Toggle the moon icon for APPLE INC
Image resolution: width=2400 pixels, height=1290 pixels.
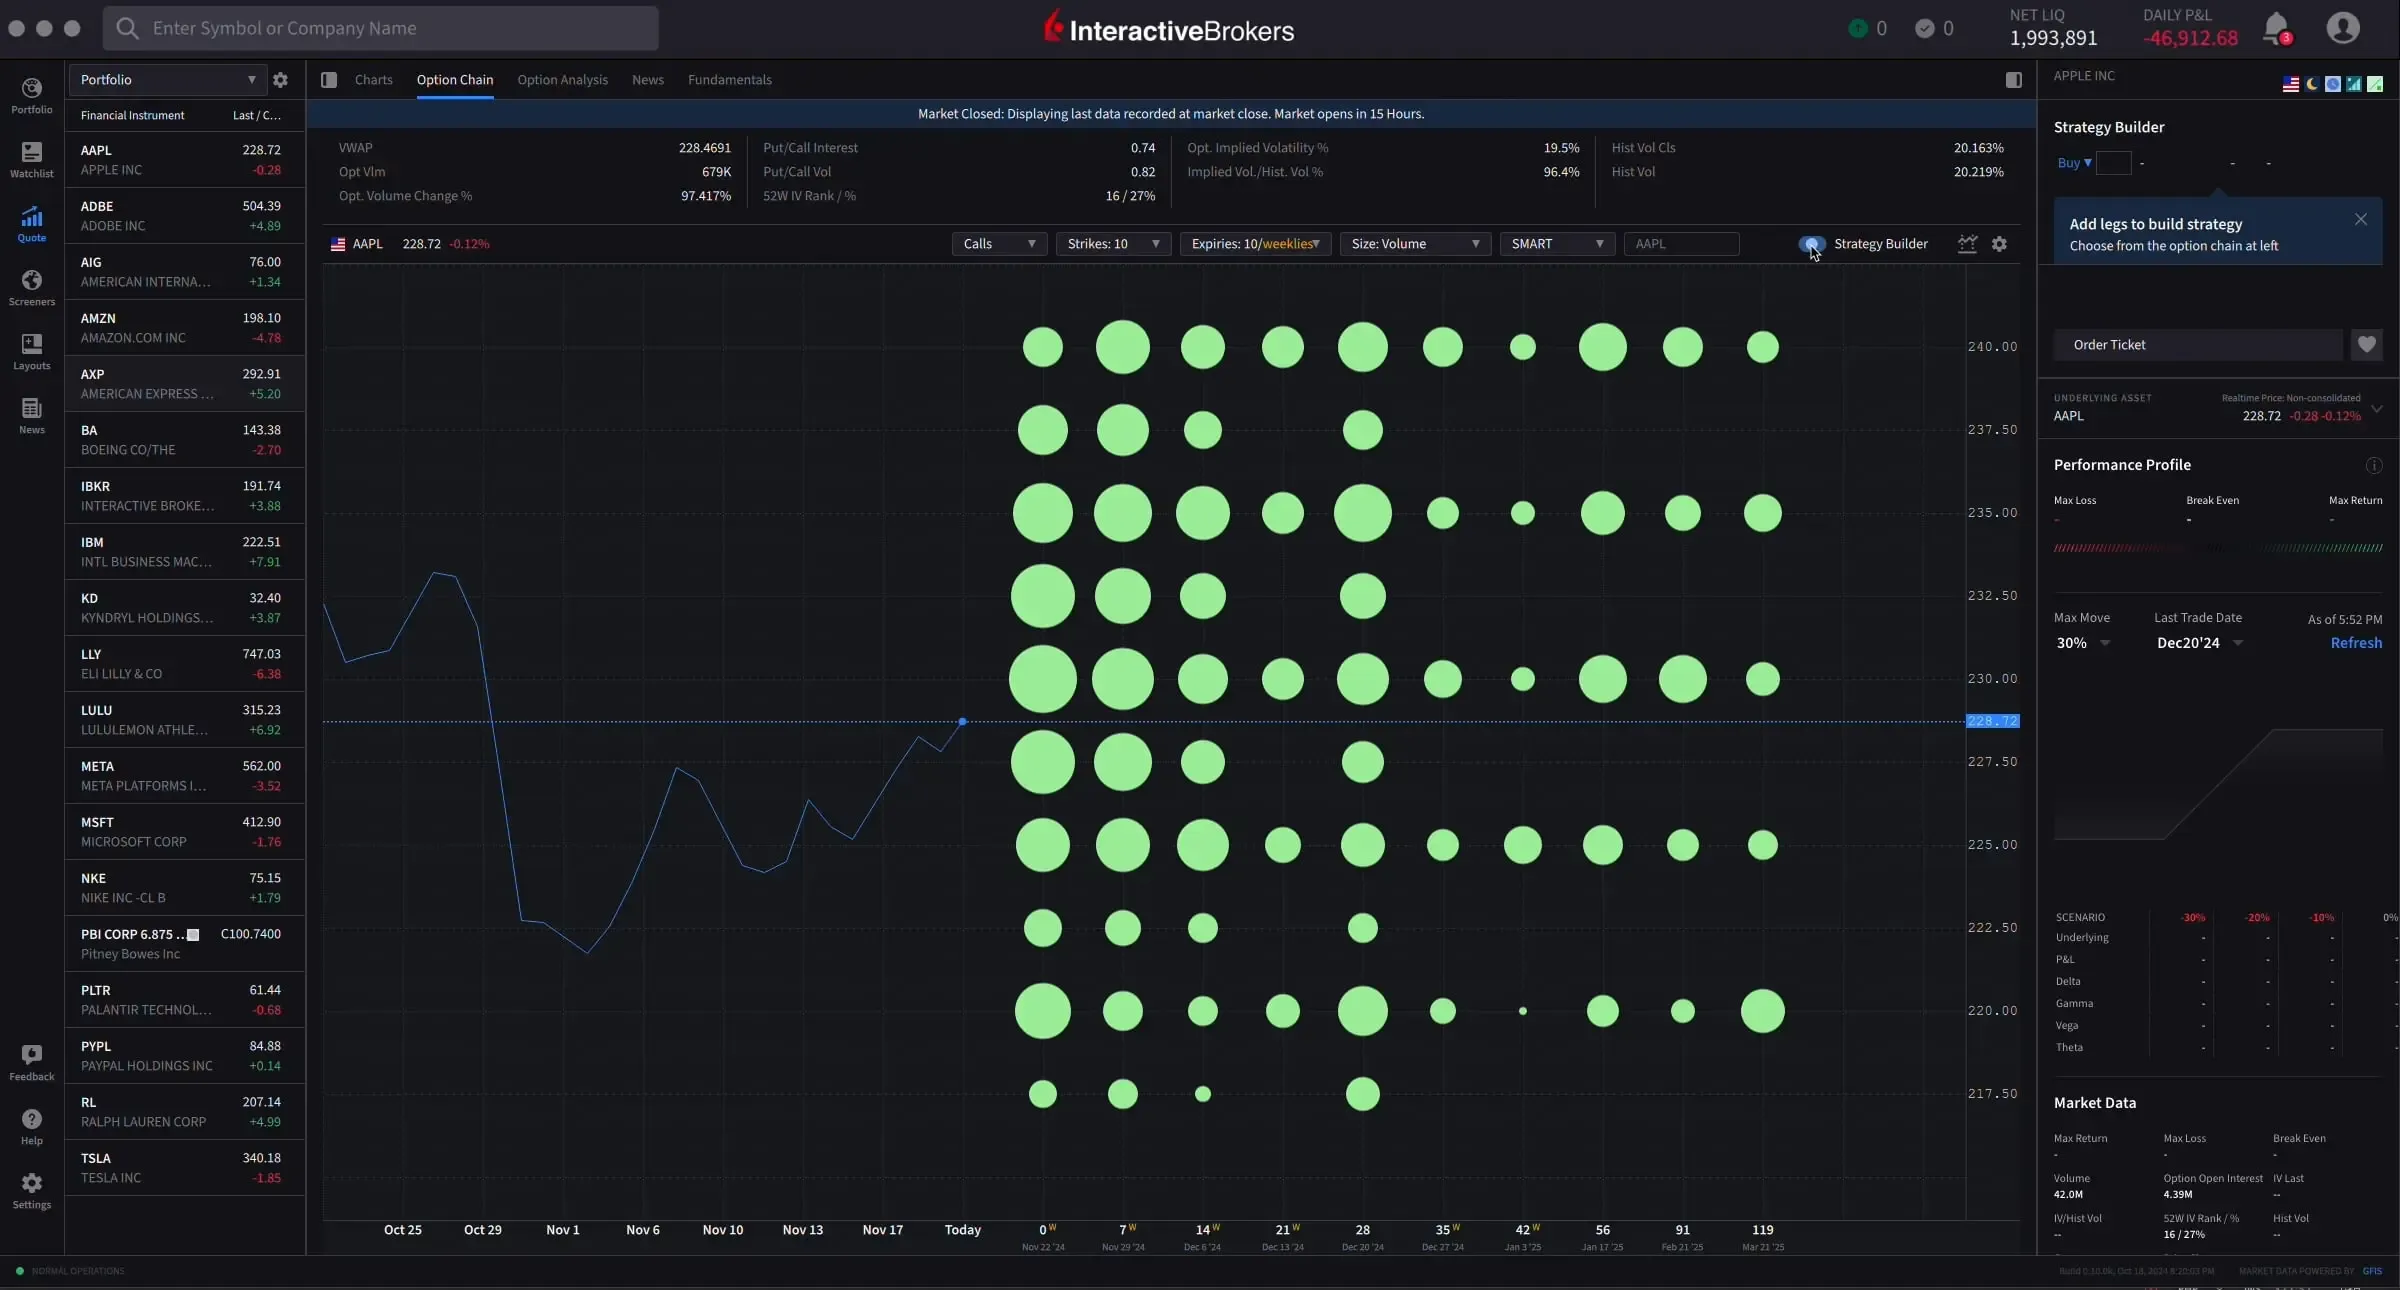tap(2312, 84)
